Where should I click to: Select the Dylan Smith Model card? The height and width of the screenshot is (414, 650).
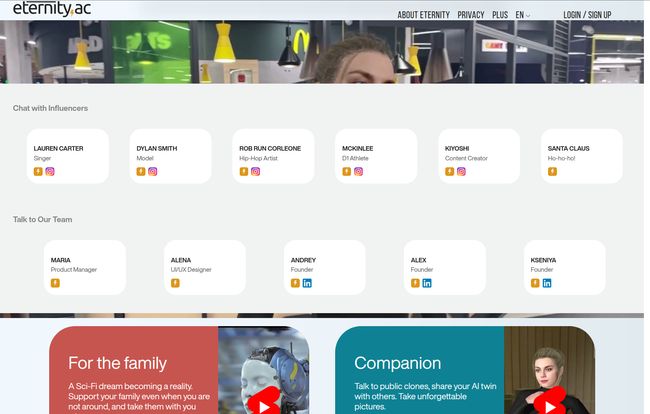[x=170, y=156]
